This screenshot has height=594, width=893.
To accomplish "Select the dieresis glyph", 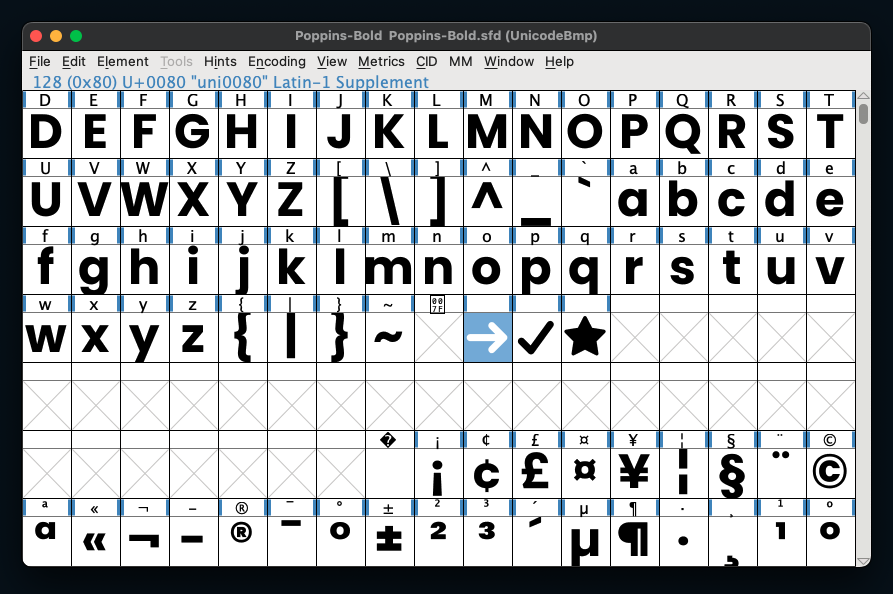I will click(781, 473).
